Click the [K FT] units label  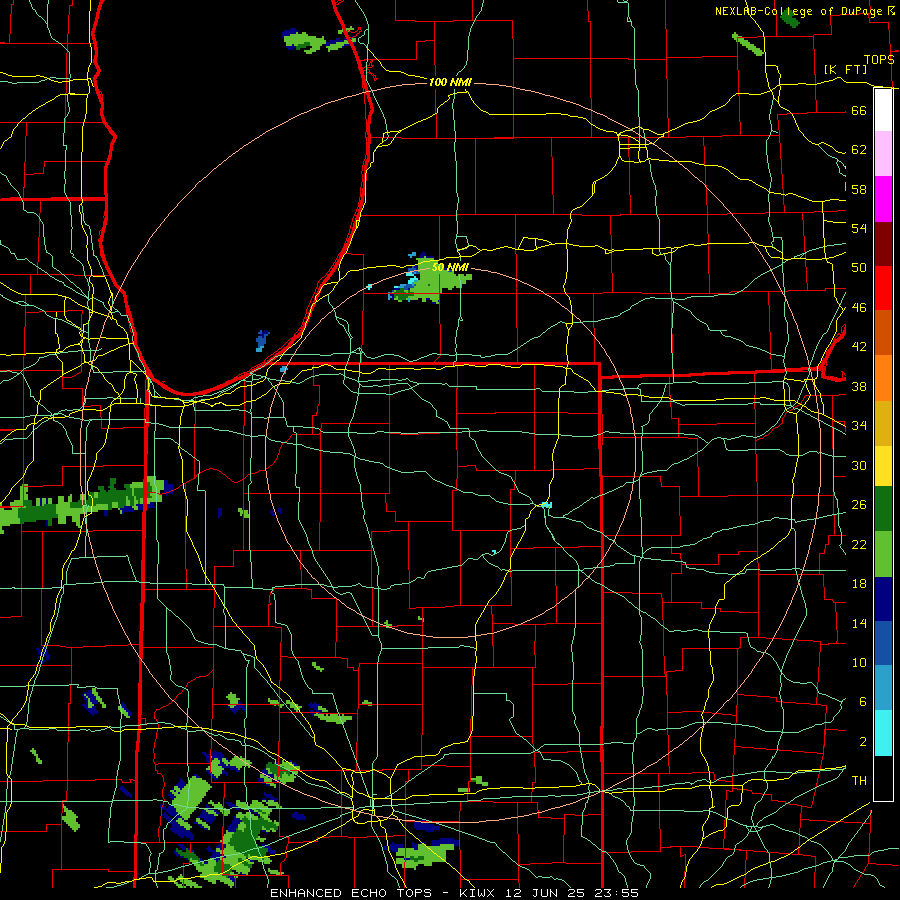click(845, 69)
